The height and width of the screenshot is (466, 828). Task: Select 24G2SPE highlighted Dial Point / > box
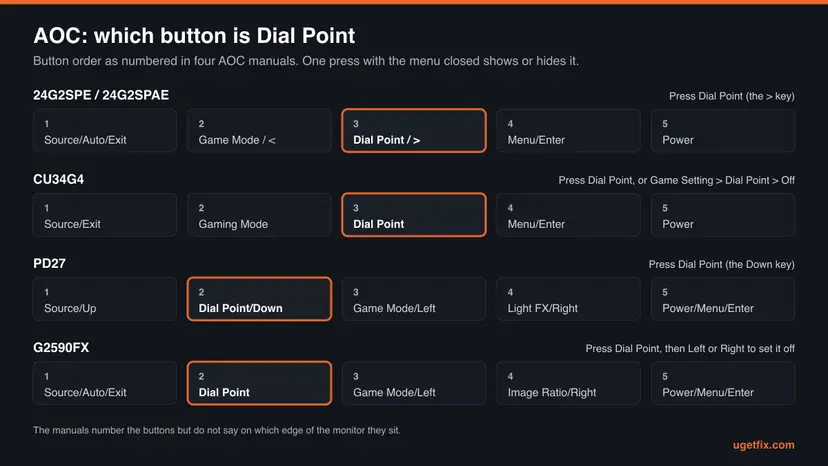(x=414, y=131)
